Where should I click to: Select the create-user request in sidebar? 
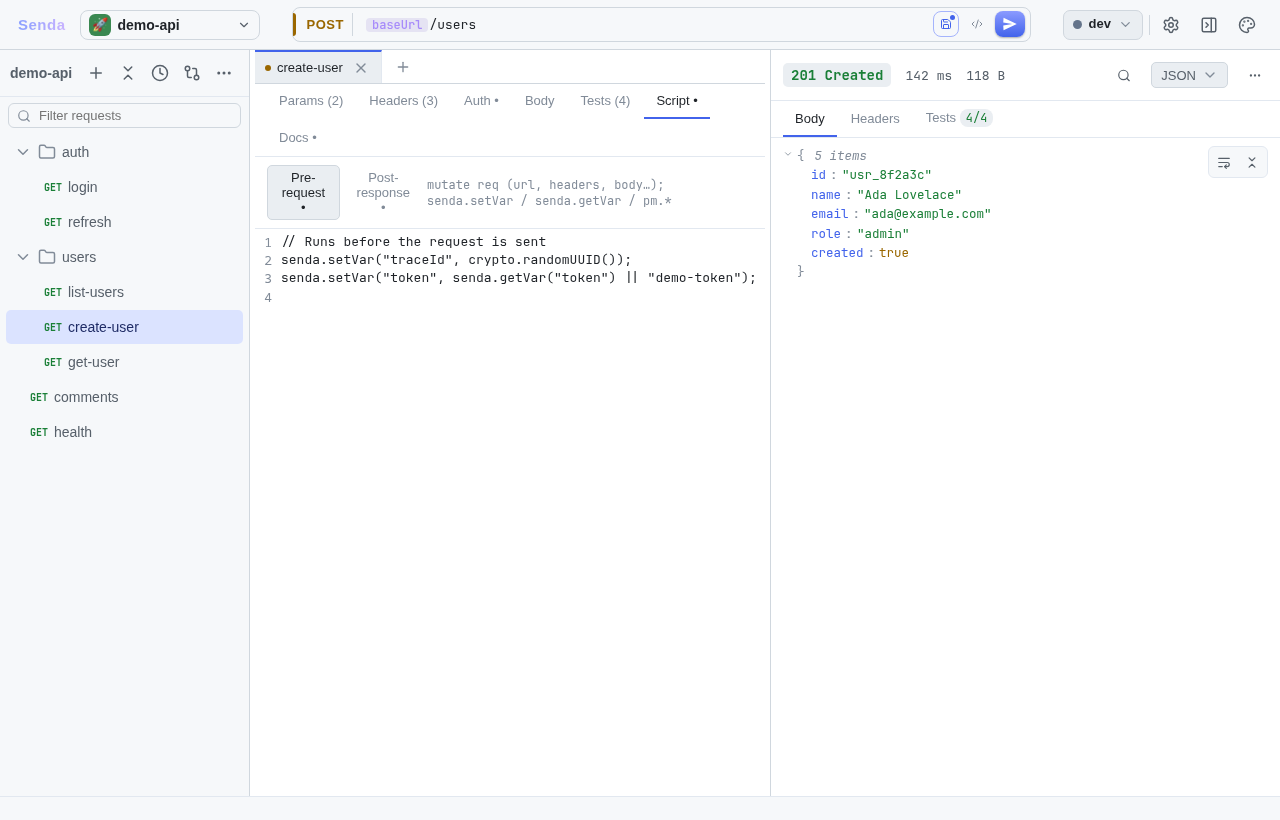pos(124,327)
